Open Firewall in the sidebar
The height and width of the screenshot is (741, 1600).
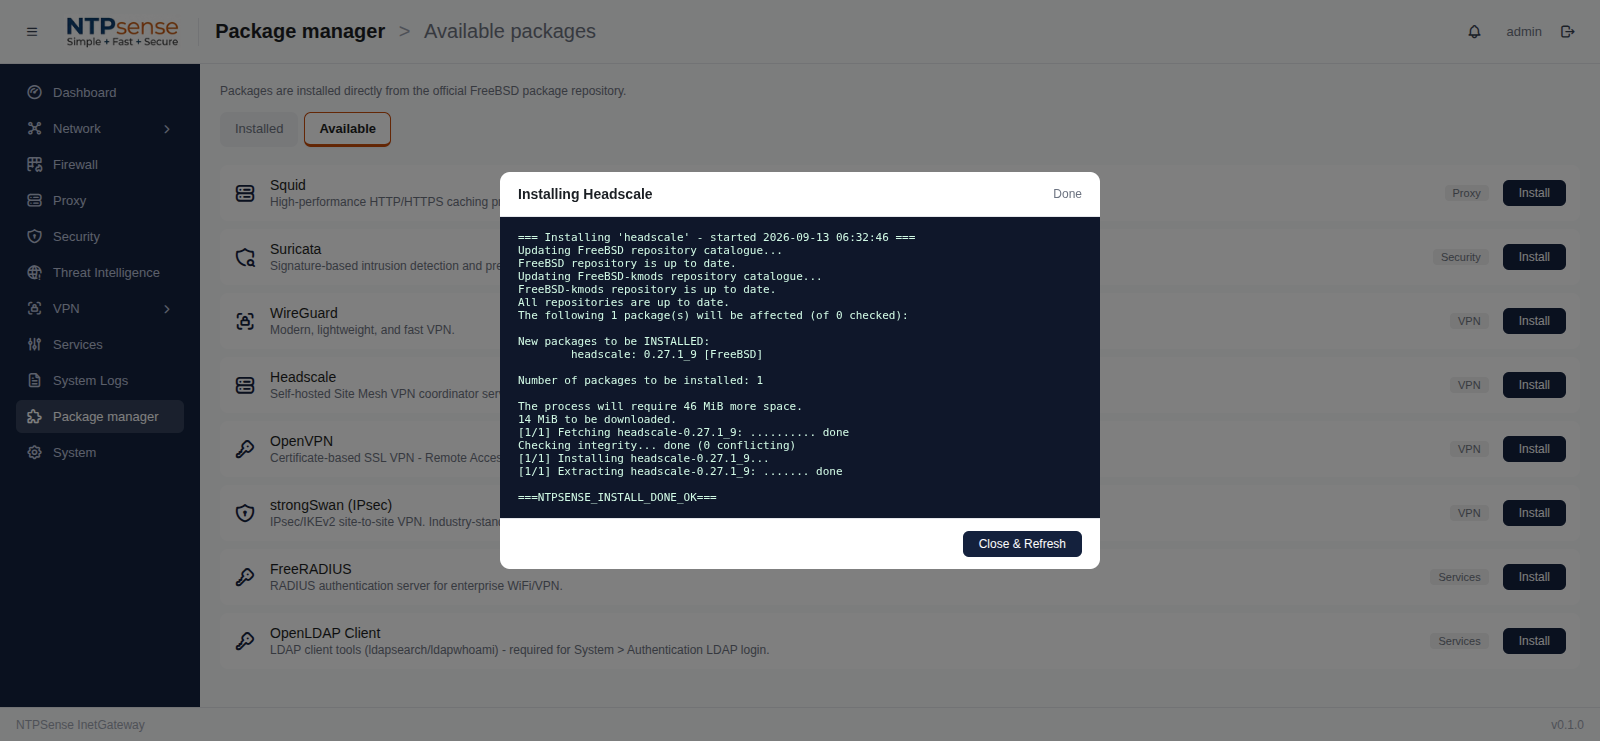(100, 165)
